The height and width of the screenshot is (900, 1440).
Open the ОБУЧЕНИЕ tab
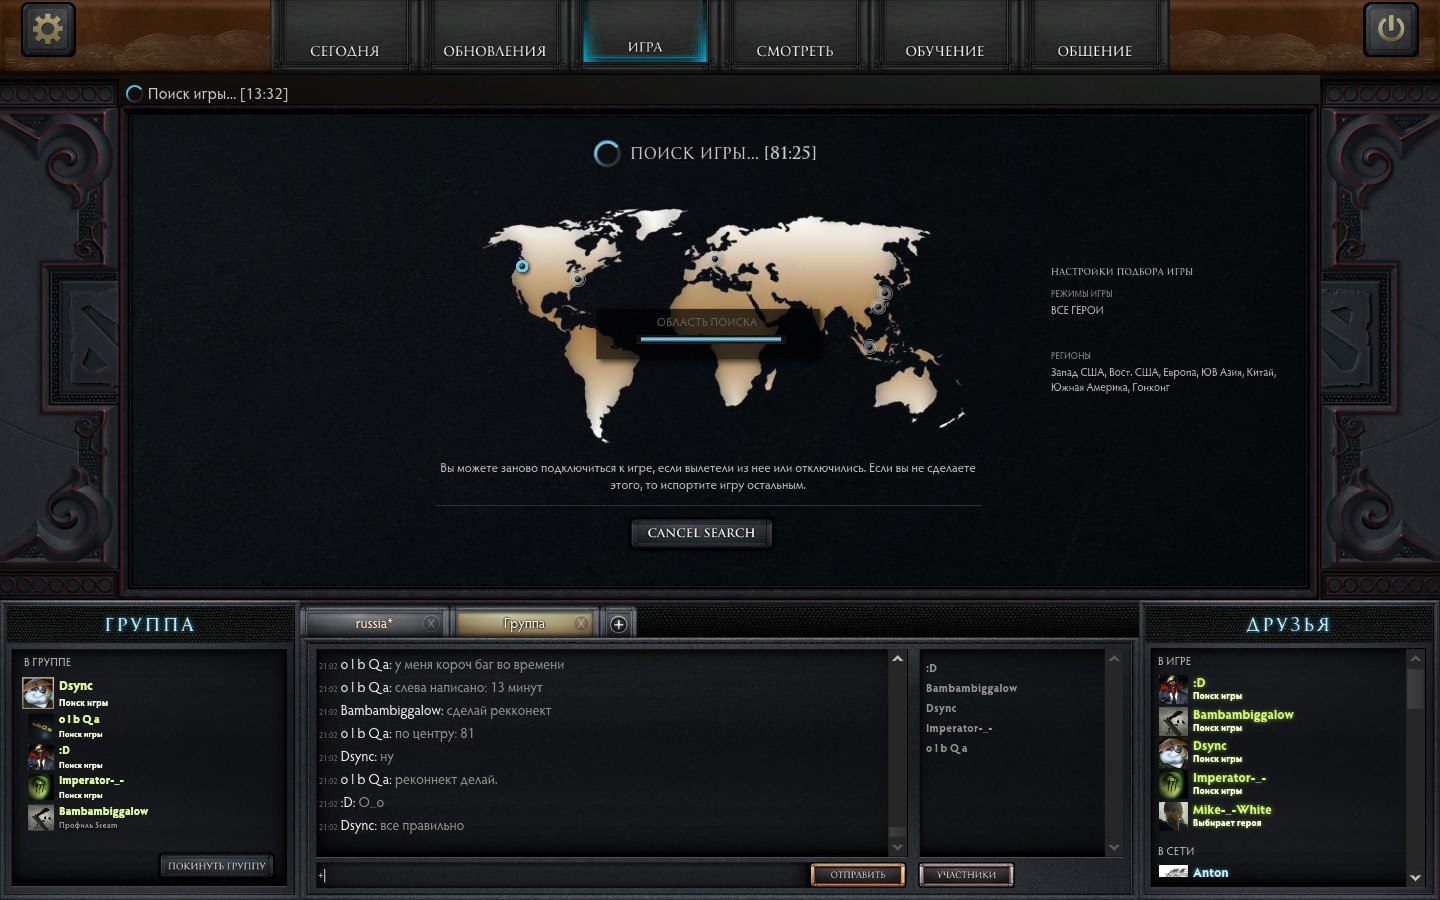tap(944, 50)
